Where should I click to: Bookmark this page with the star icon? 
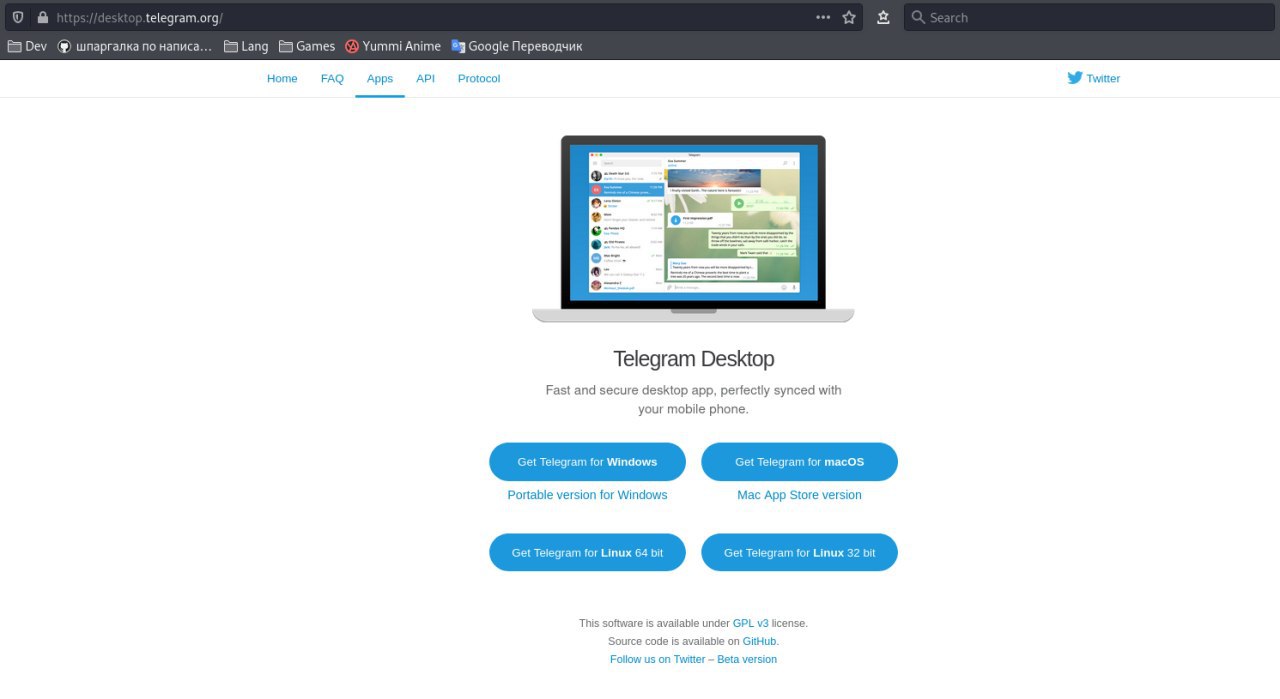point(849,17)
